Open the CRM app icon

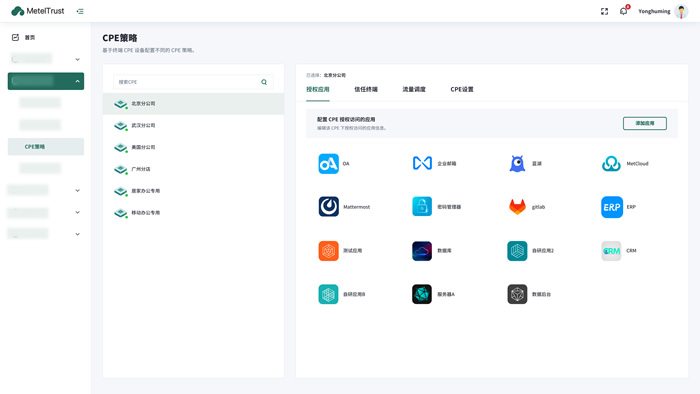(611, 251)
